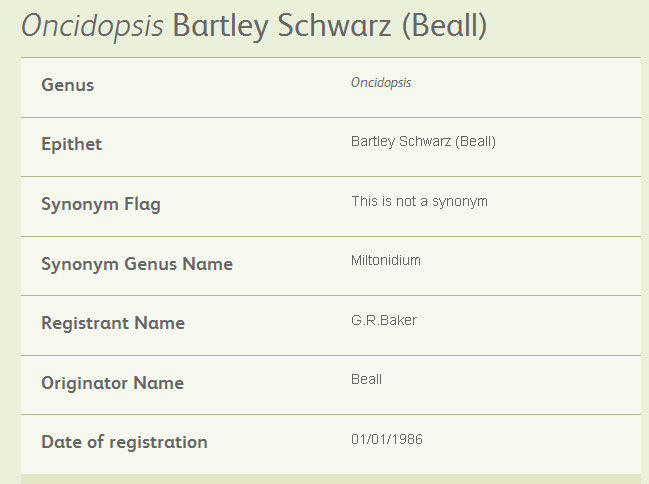649x484 pixels.
Task: Select the Date of registration label
Action: click(125, 442)
